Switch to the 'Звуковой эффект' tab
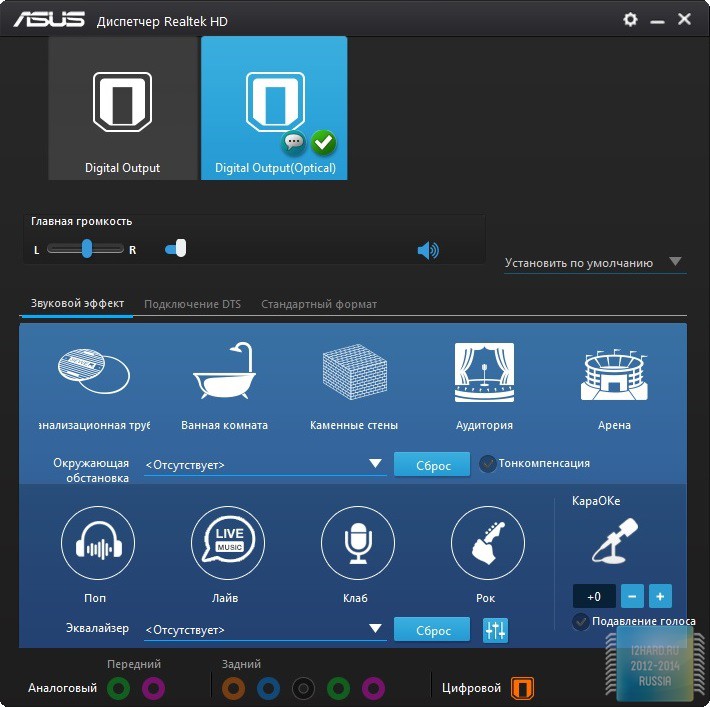The height and width of the screenshot is (707, 710). 77,303
